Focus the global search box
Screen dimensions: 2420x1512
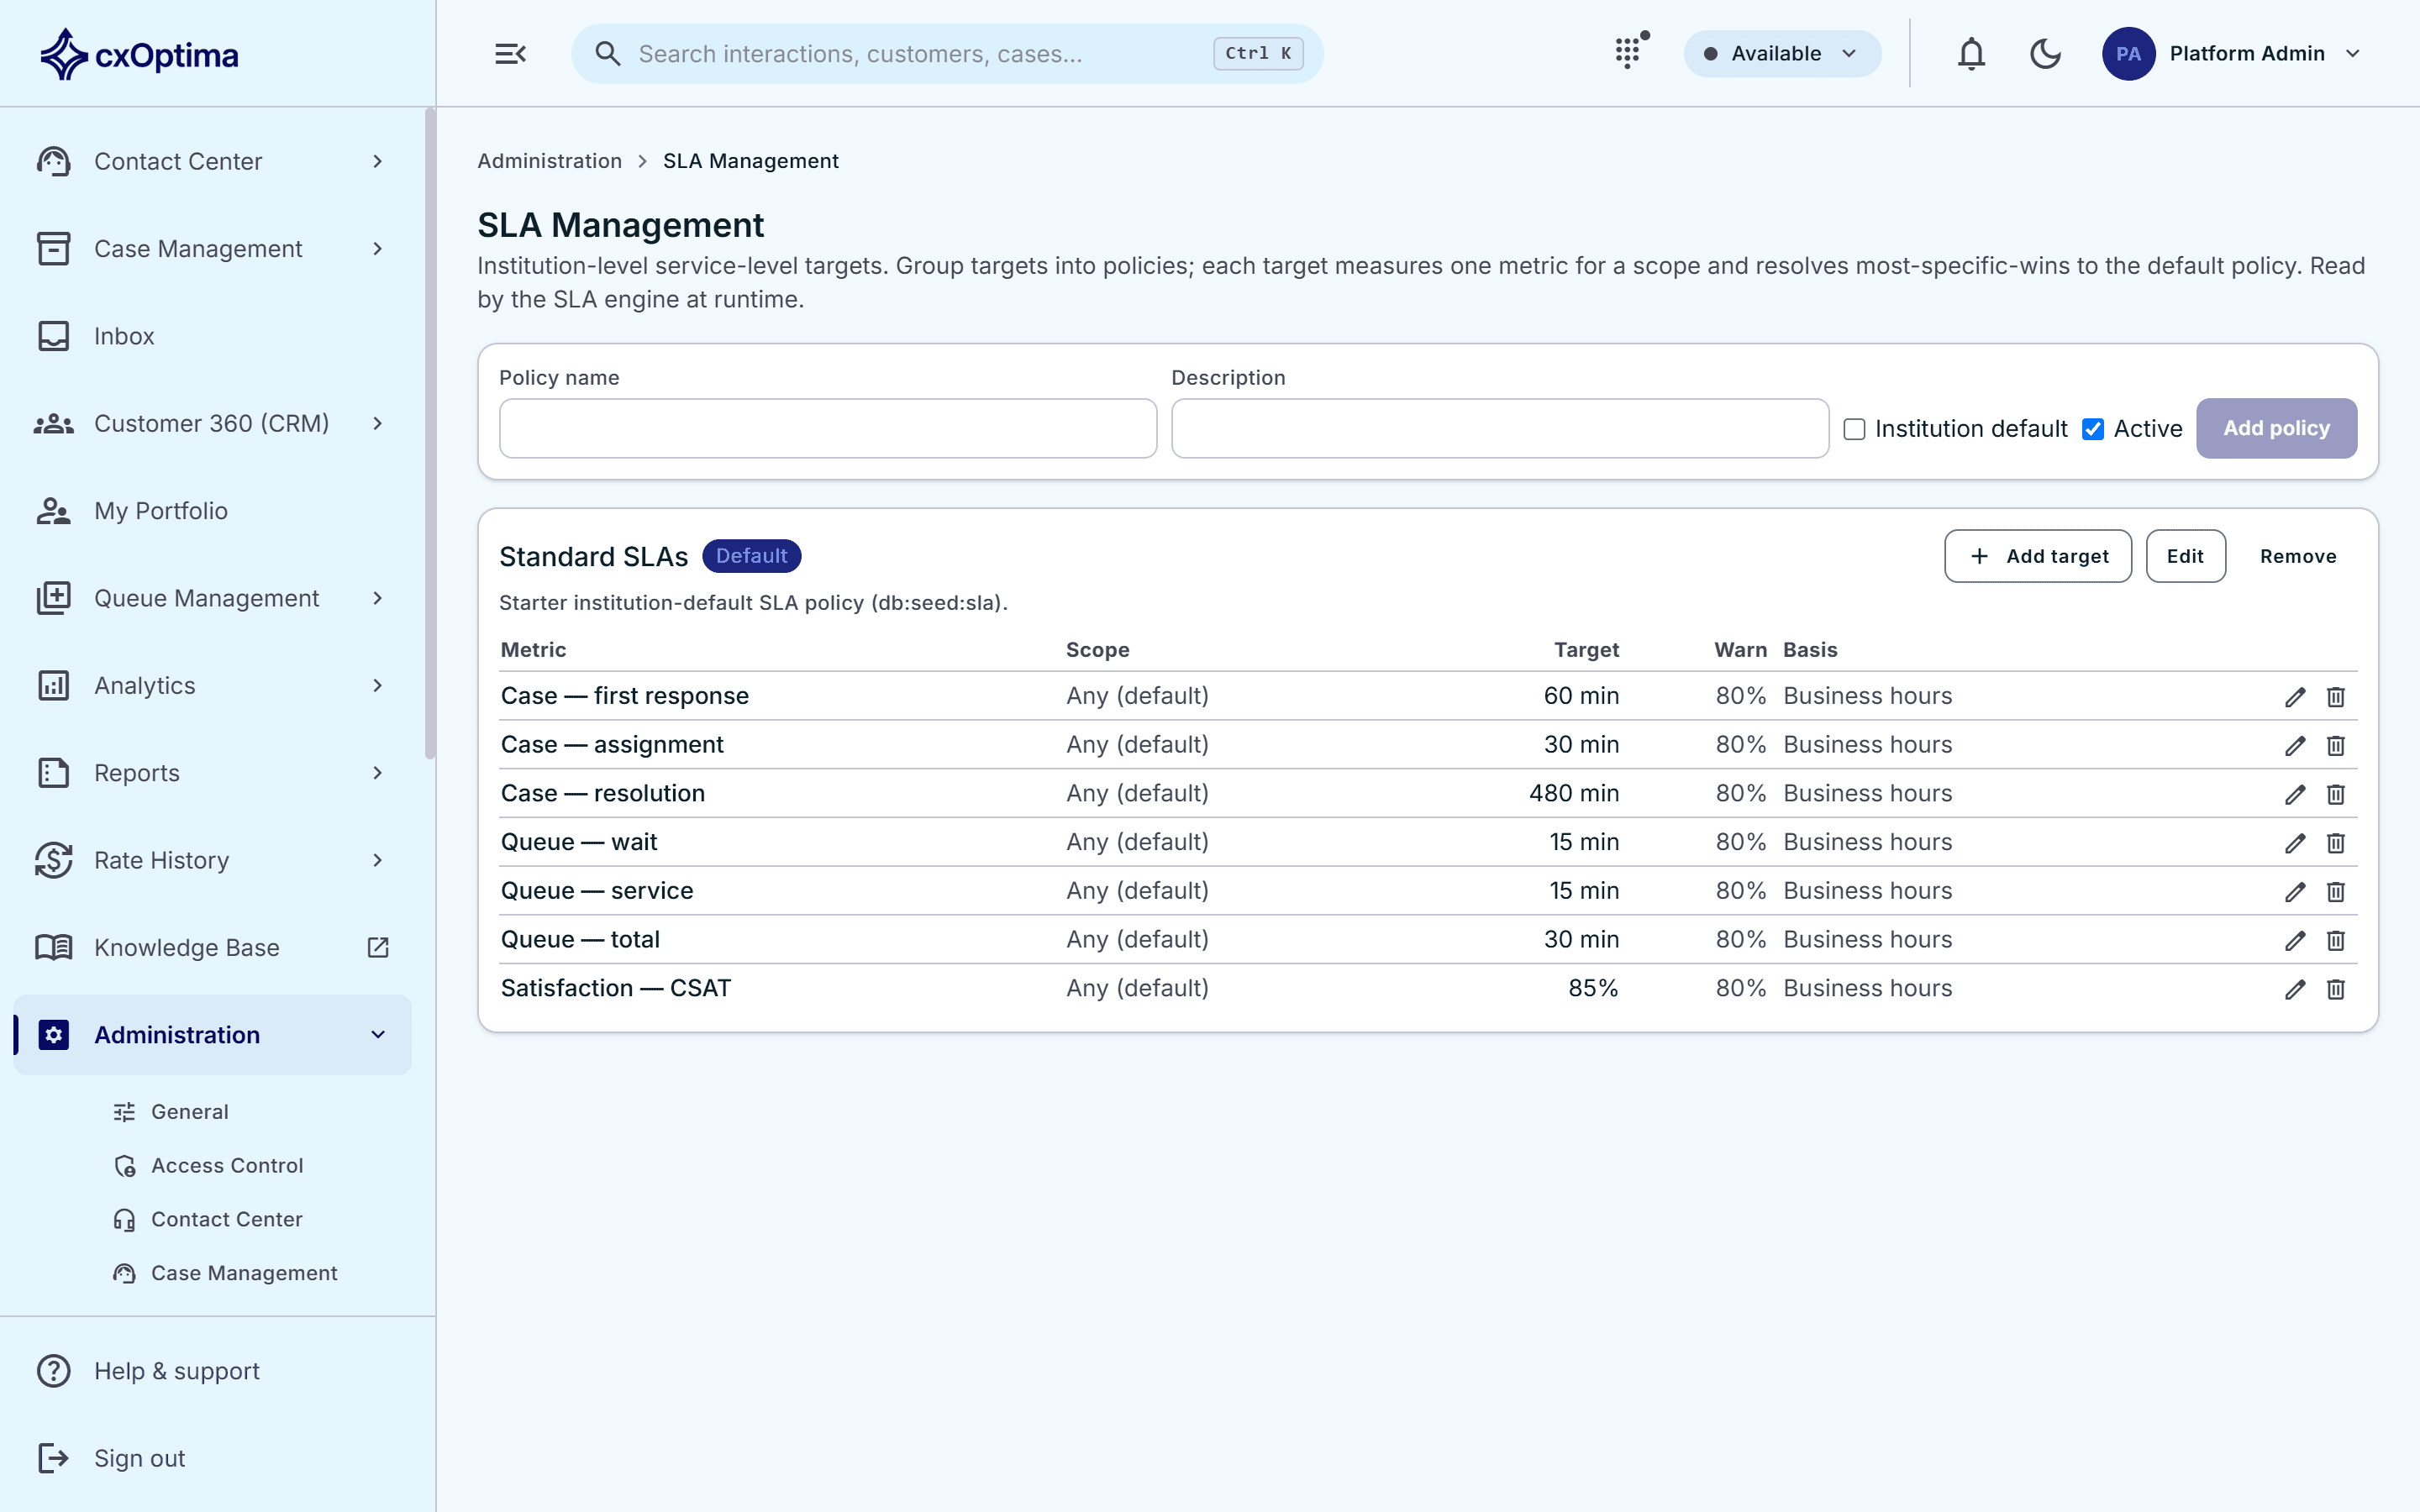point(947,54)
